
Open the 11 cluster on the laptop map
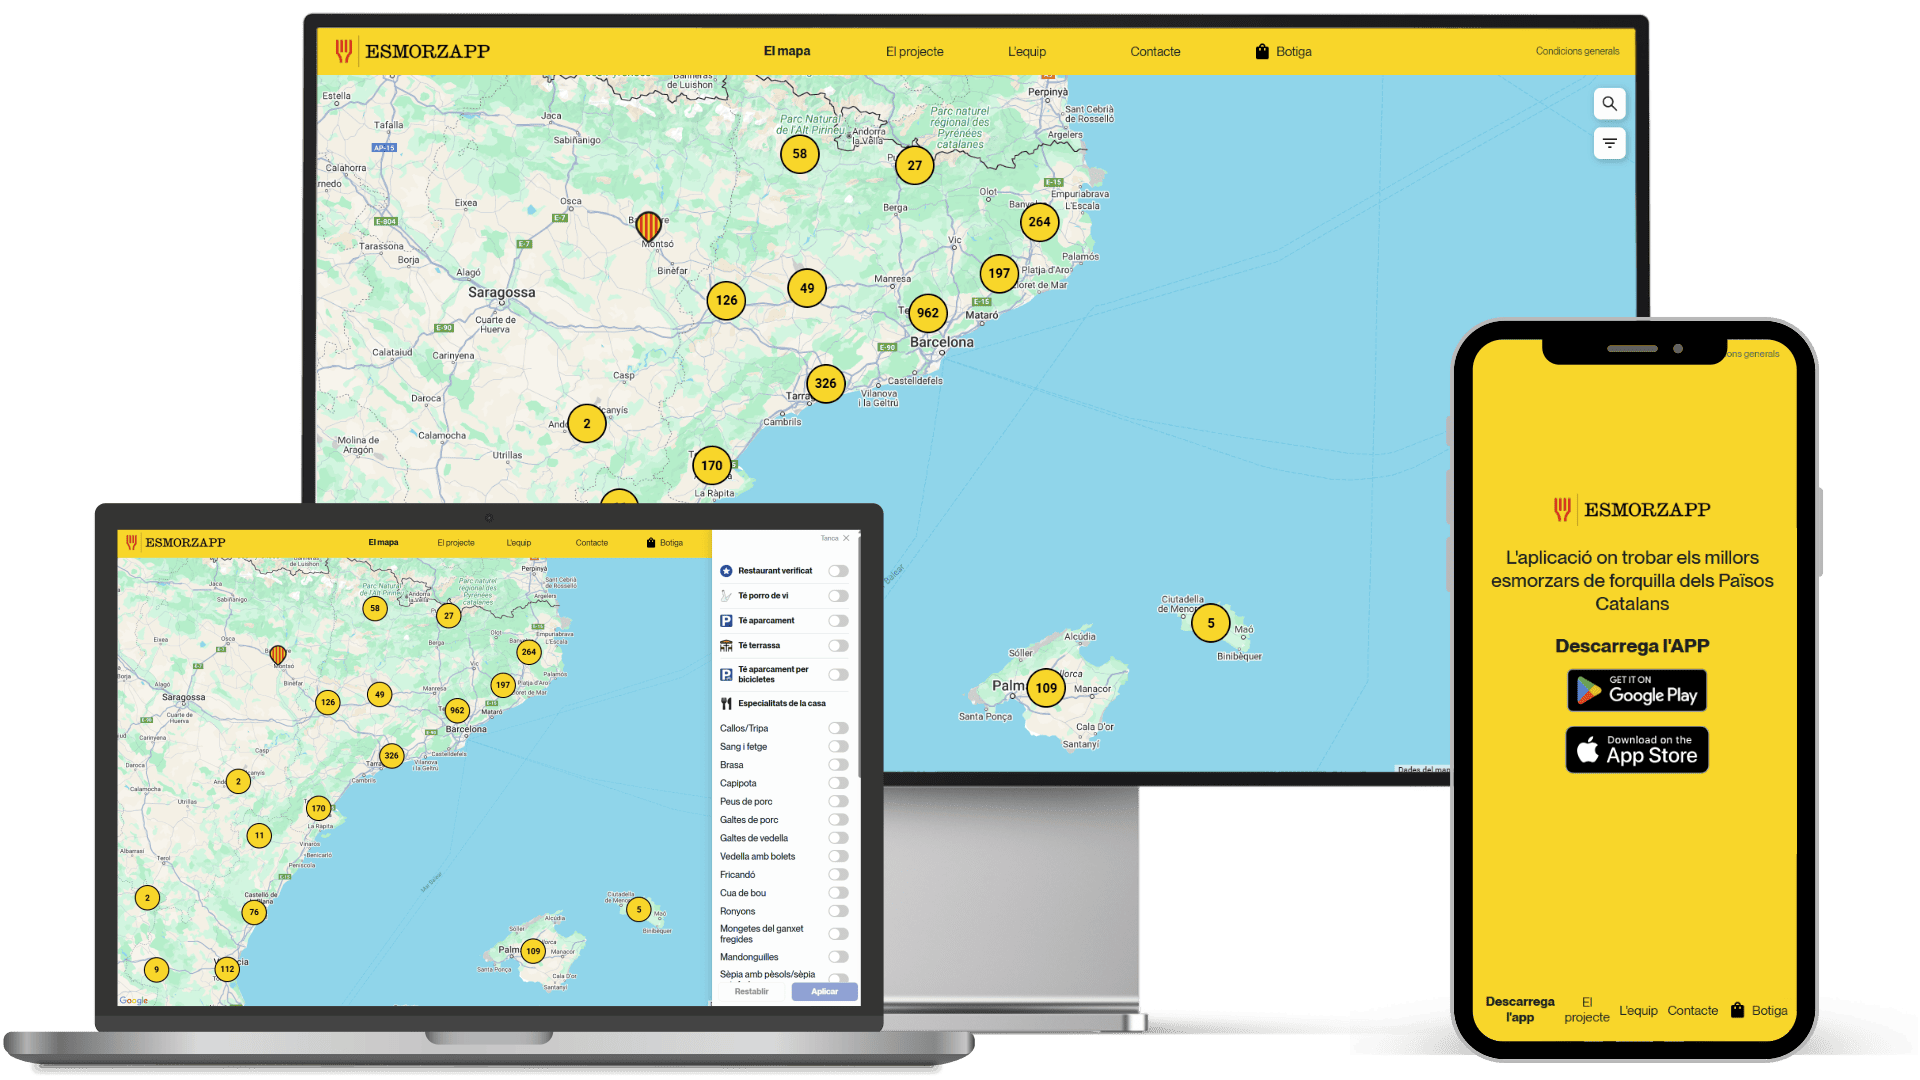[x=259, y=835]
